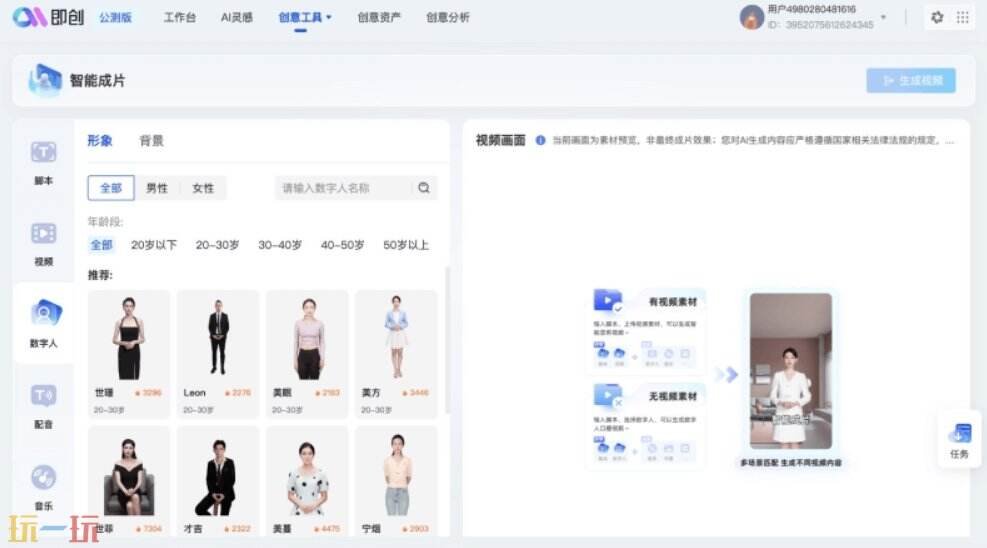Click the search magnifier icon
The width and height of the screenshot is (987, 548).
424,187
